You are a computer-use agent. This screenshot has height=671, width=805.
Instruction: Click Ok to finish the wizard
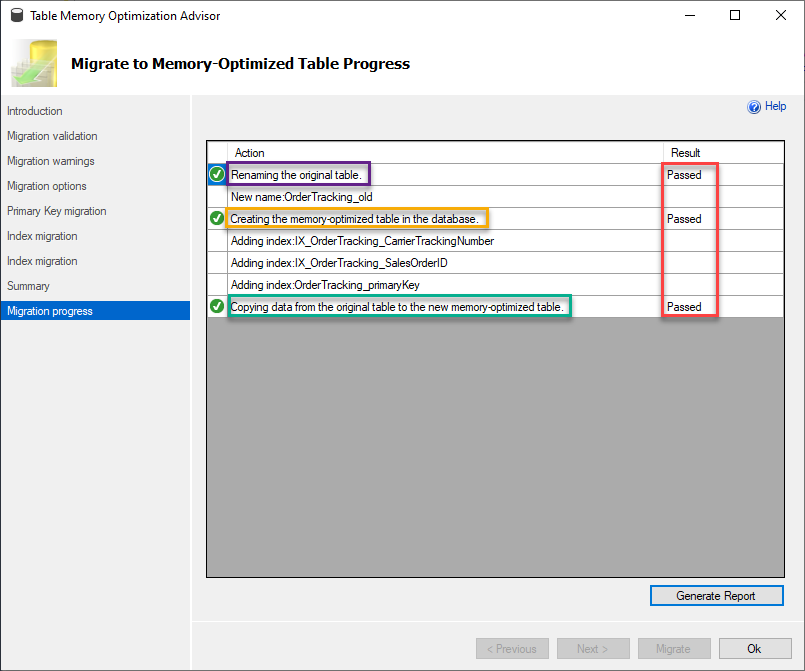(x=755, y=648)
